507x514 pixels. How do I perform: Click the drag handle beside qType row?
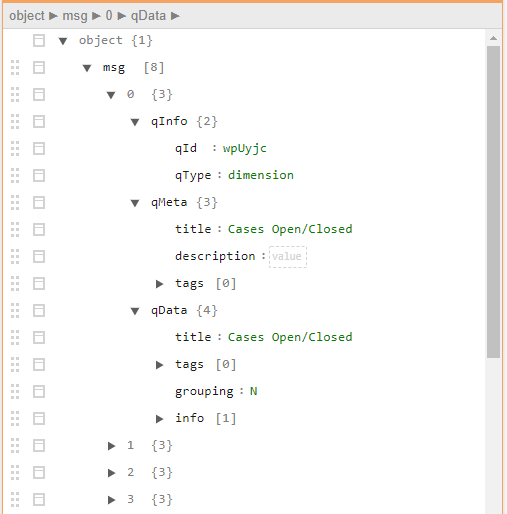point(15,176)
